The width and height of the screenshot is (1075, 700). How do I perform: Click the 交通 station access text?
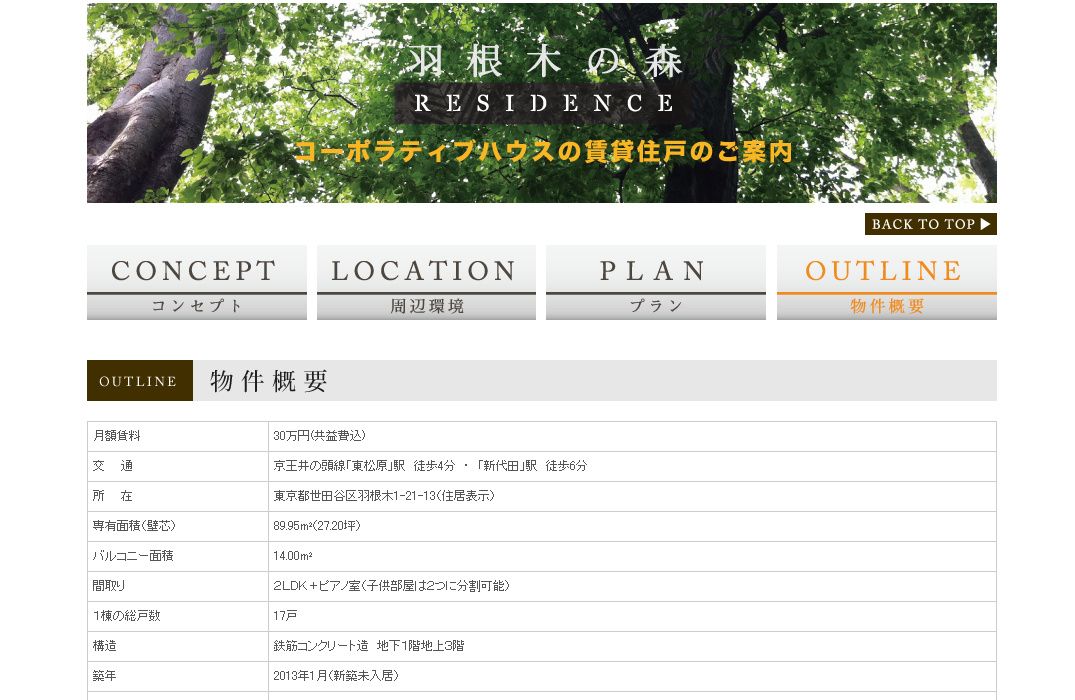click(430, 466)
